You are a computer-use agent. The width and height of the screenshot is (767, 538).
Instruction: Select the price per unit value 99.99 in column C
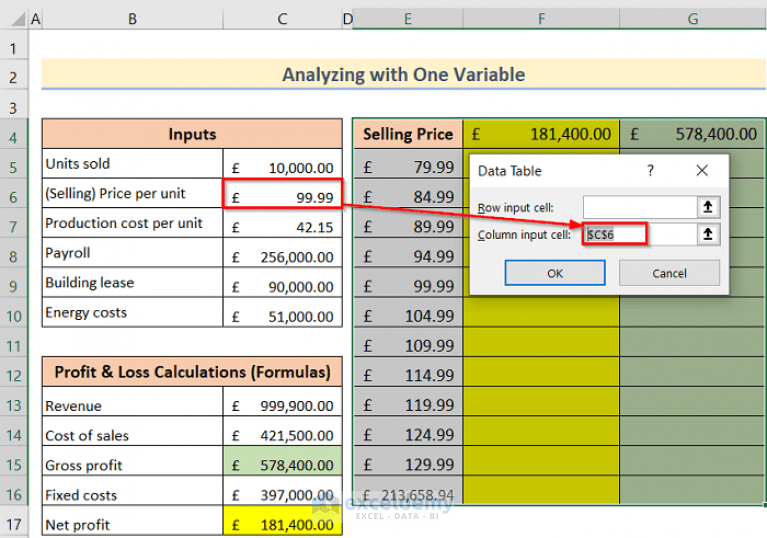283,194
